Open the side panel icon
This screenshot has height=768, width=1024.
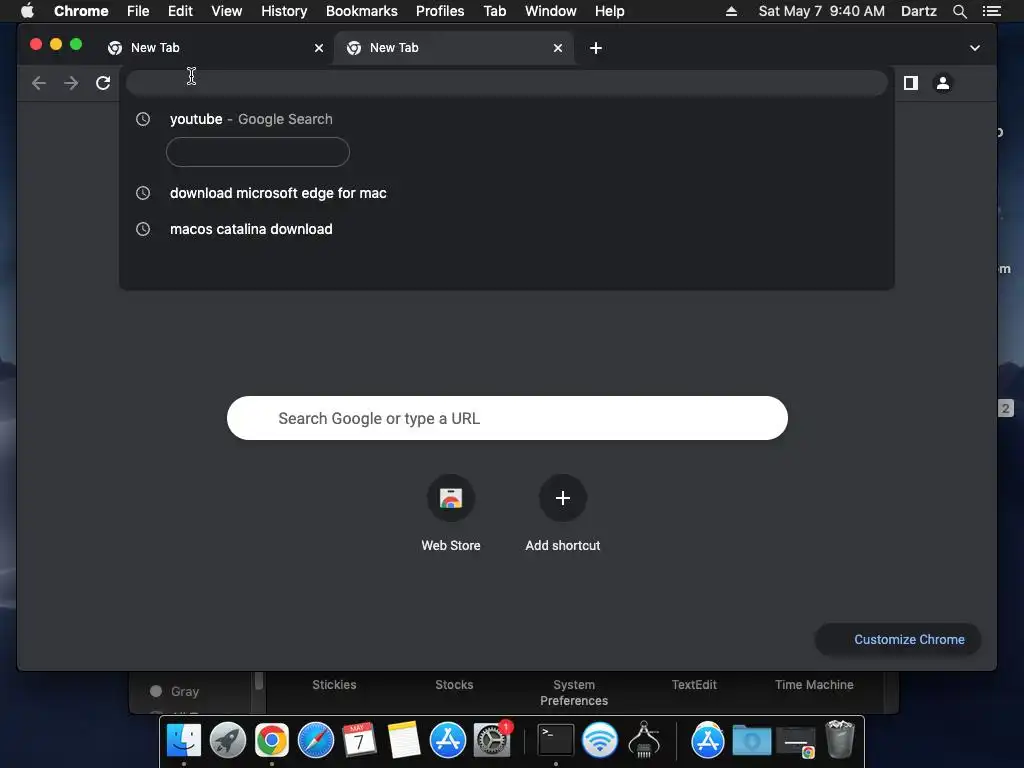(910, 83)
